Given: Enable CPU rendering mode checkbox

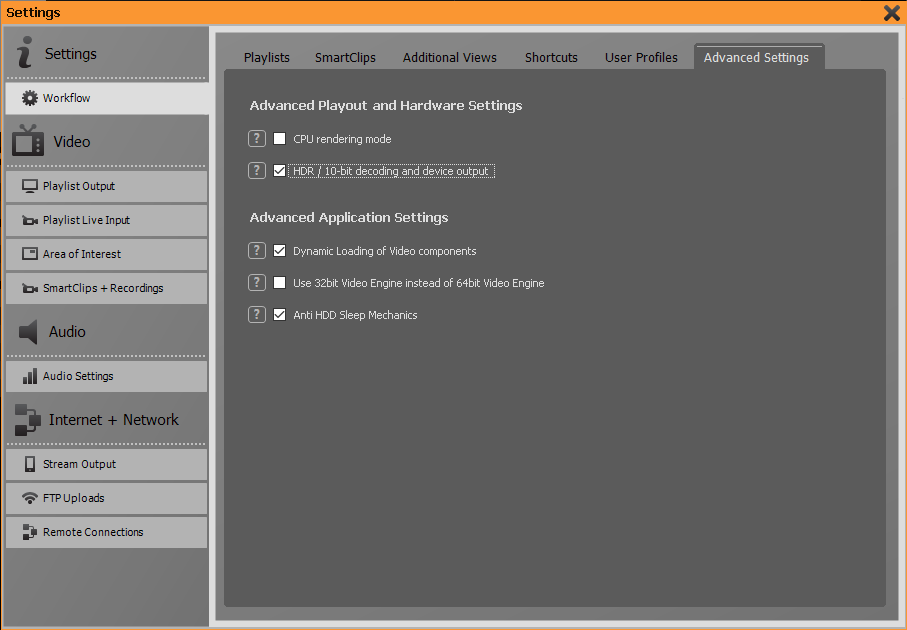Looking at the screenshot, I should [279, 139].
